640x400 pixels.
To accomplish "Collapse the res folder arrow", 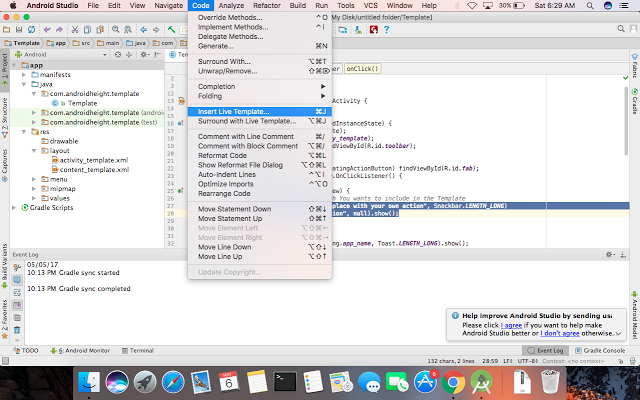I will pyautogui.click(x=24, y=132).
